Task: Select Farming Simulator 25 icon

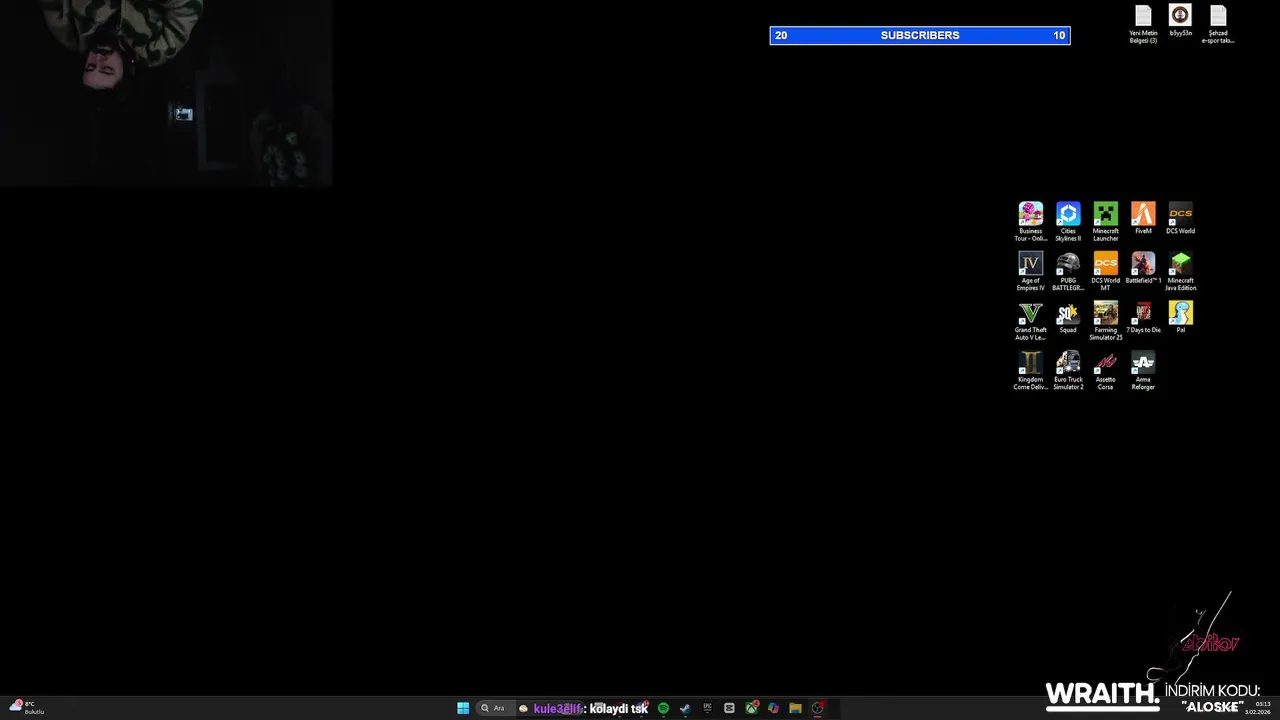Action: (x=1105, y=321)
